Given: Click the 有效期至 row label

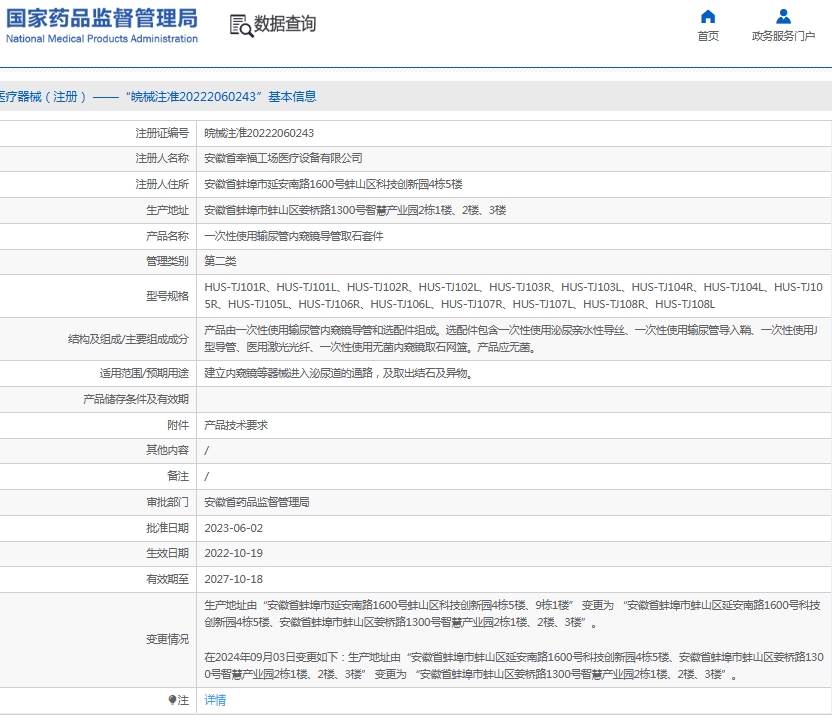Looking at the screenshot, I should 167,579.
